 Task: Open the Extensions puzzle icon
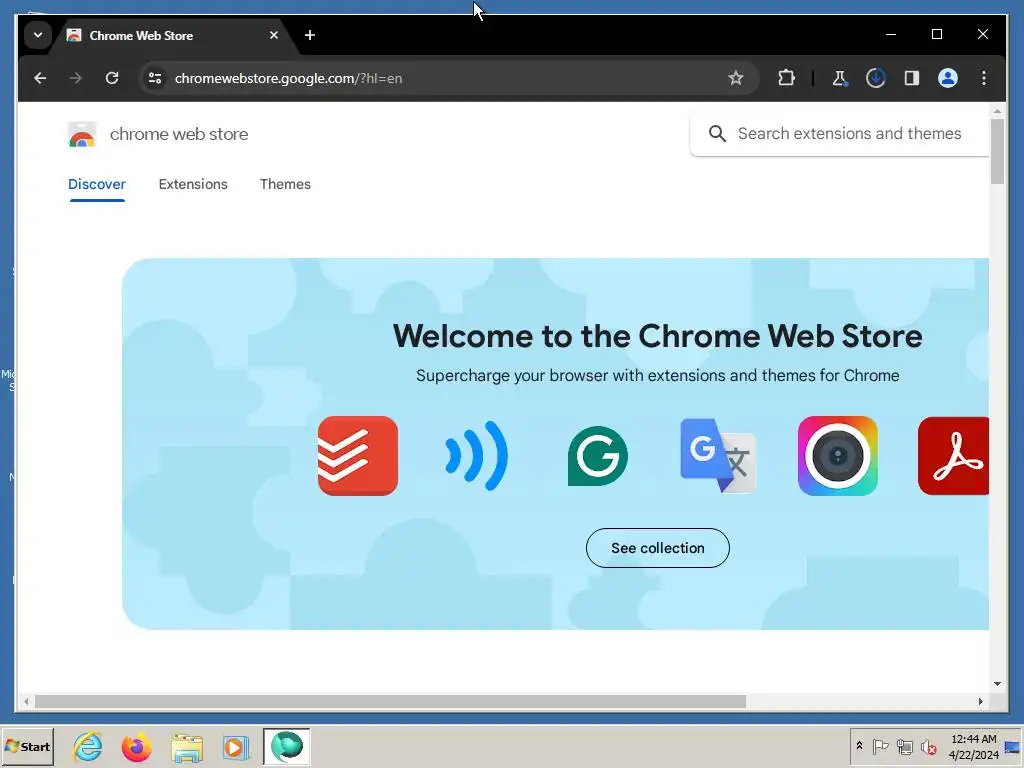[786, 78]
